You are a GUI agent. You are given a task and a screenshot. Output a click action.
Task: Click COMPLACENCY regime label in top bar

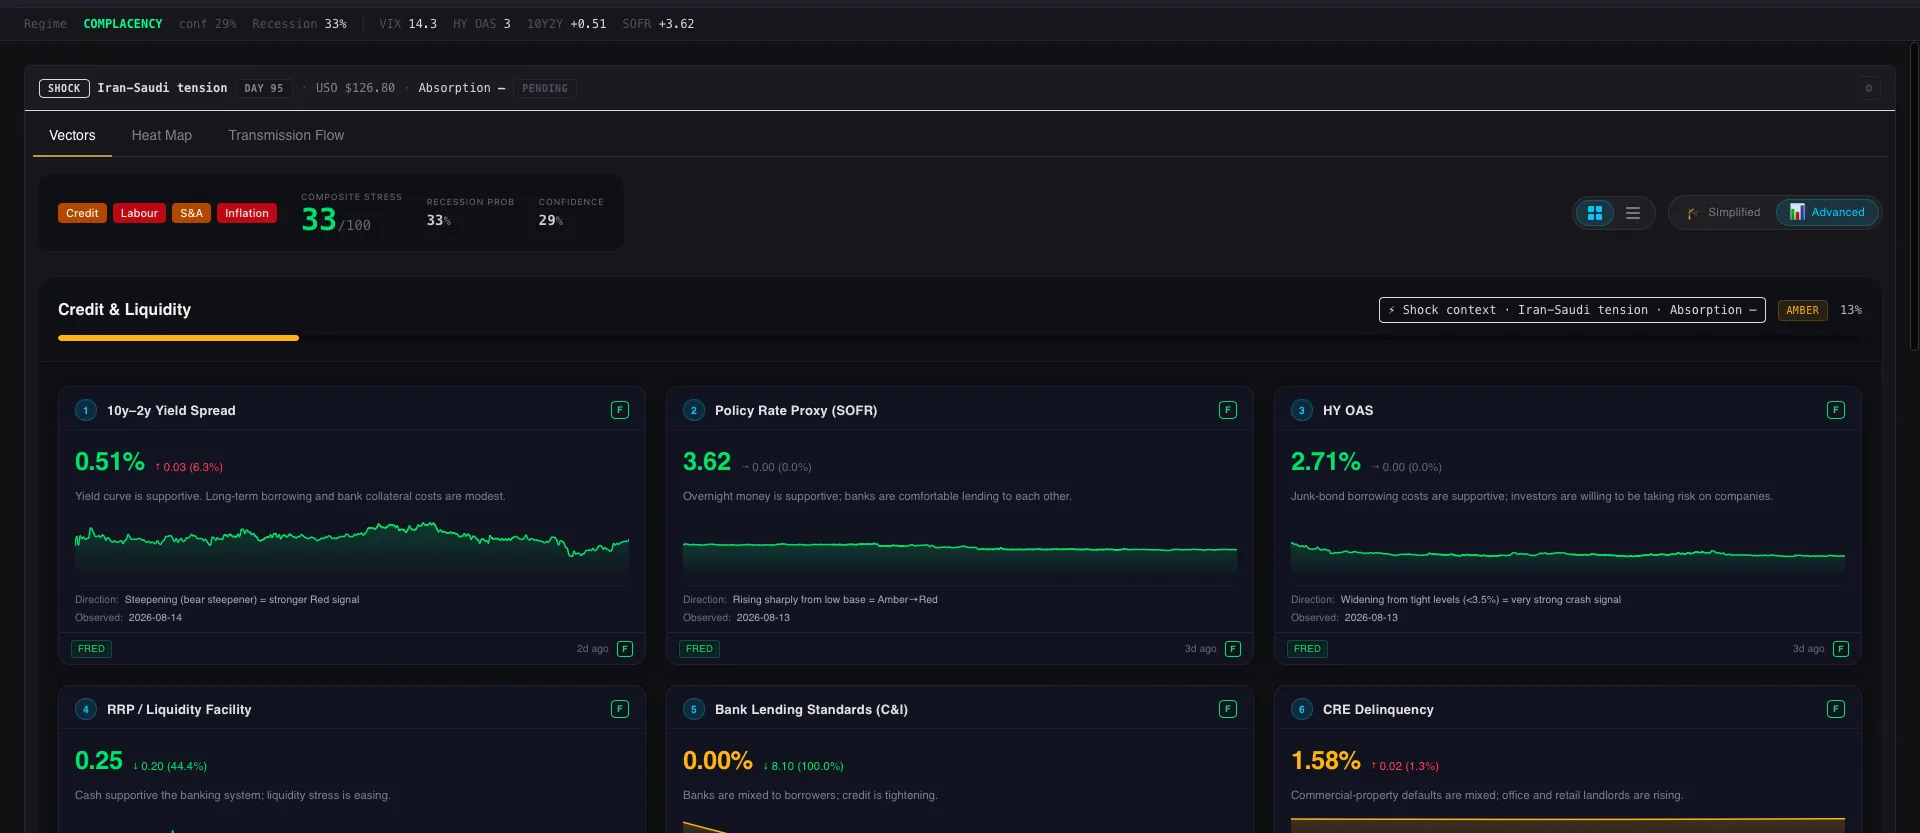click(x=123, y=24)
